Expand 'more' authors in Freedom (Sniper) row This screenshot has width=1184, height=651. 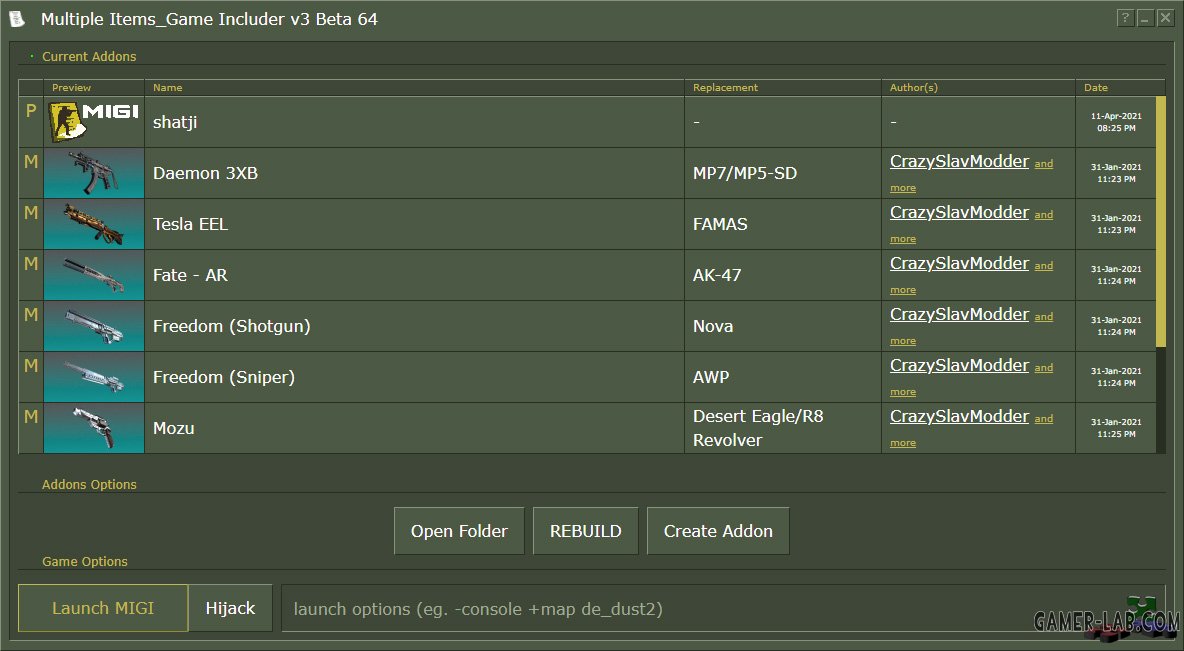(902, 392)
